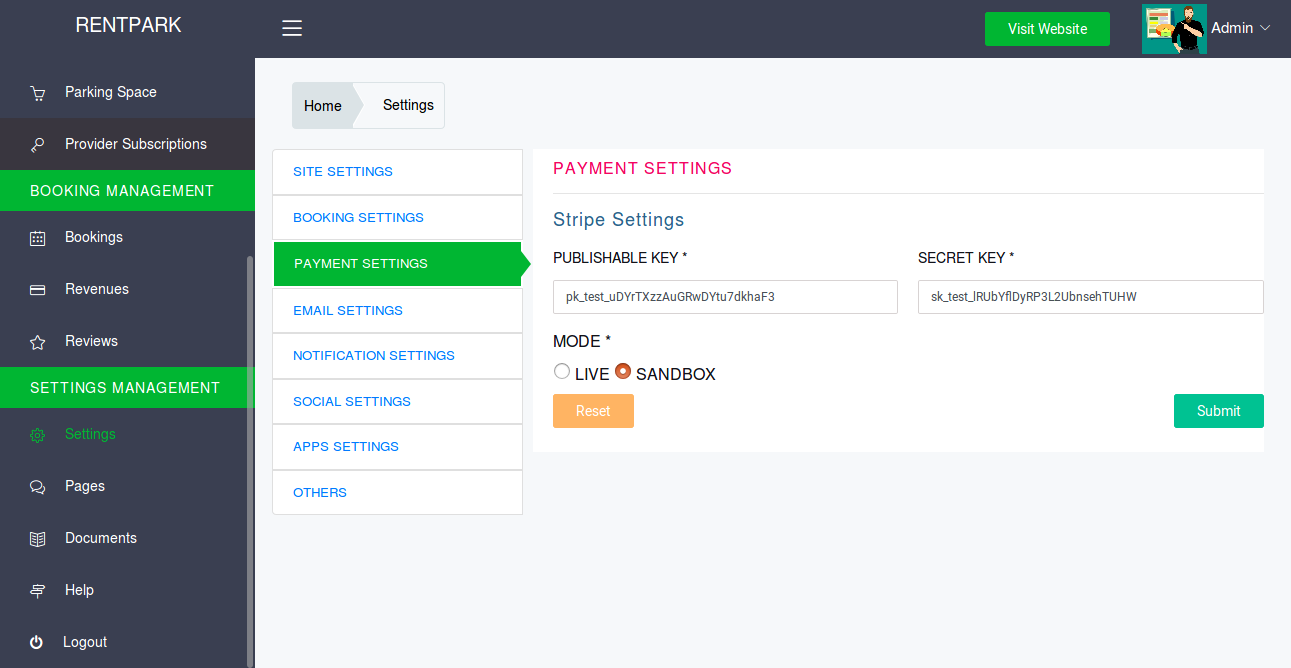Open the Notification Settings tab
The width and height of the screenshot is (1291, 668).
pos(397,356)
